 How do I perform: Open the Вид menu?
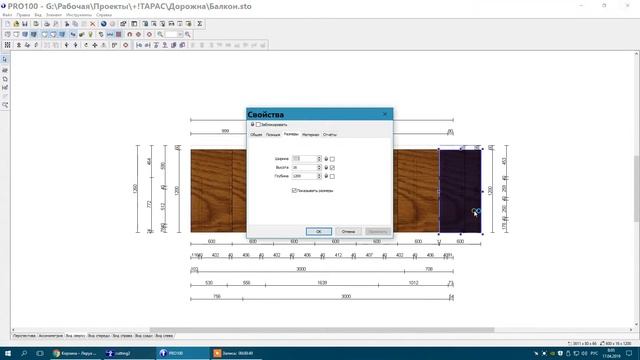click(x=38, y=15)
